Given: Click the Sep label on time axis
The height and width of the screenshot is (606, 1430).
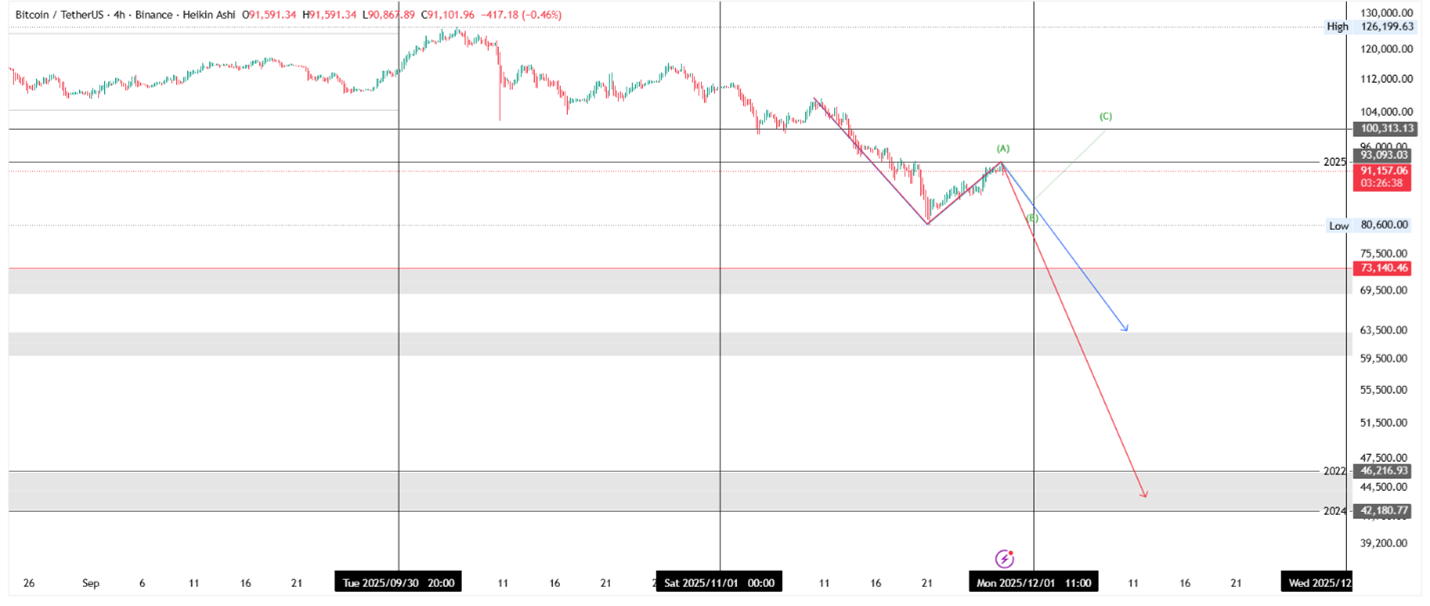Looking at the screenshot, I should pos(91,583).
